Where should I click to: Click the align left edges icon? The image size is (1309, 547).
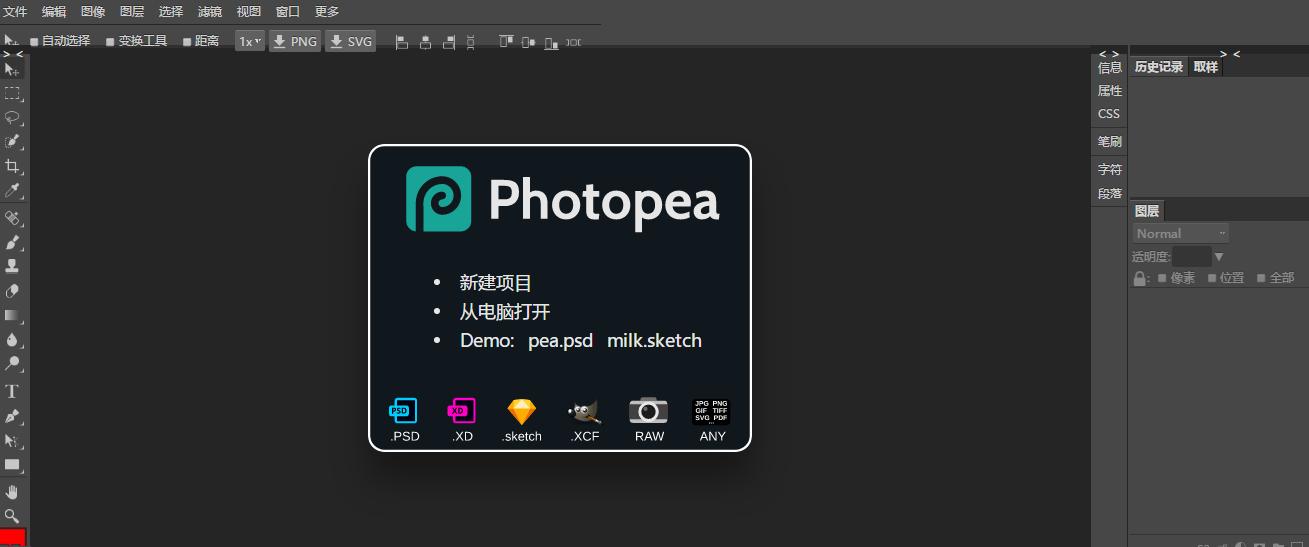[x=402, y=42]
